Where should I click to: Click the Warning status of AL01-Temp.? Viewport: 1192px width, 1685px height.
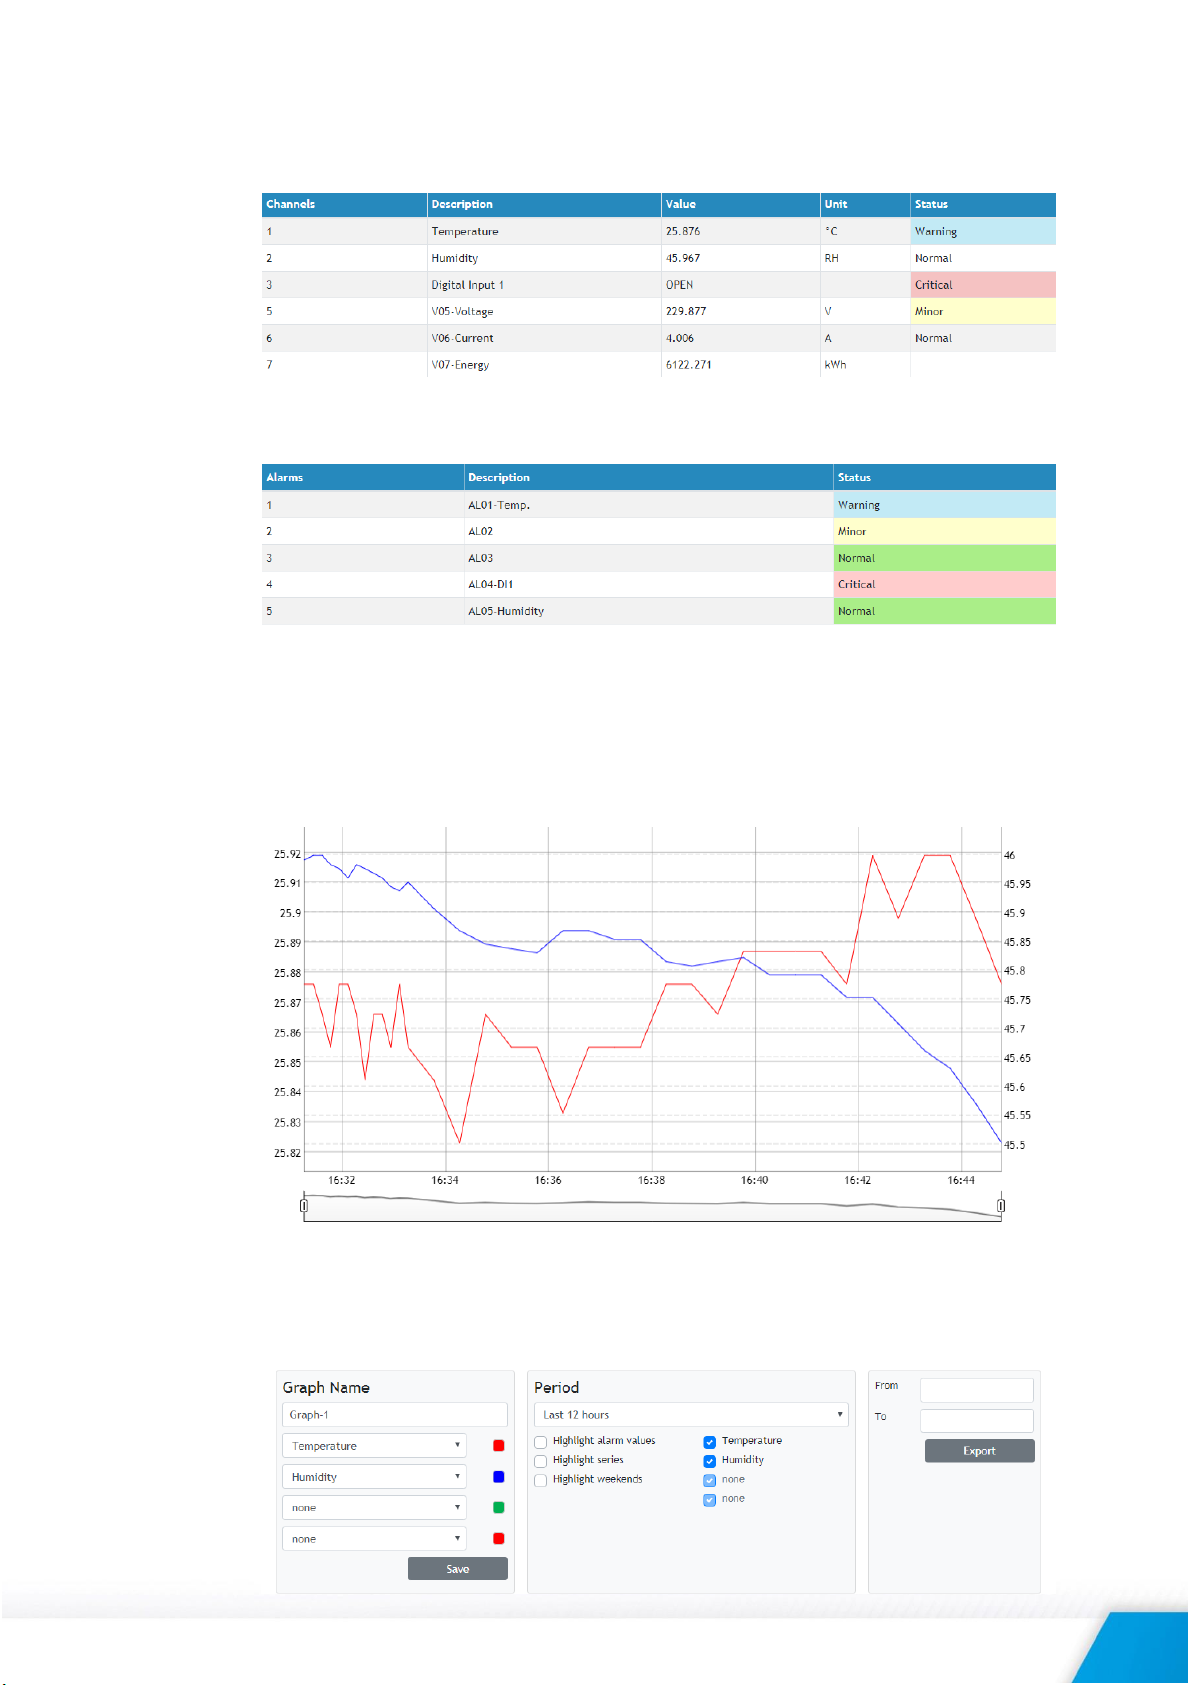point(945,505)
